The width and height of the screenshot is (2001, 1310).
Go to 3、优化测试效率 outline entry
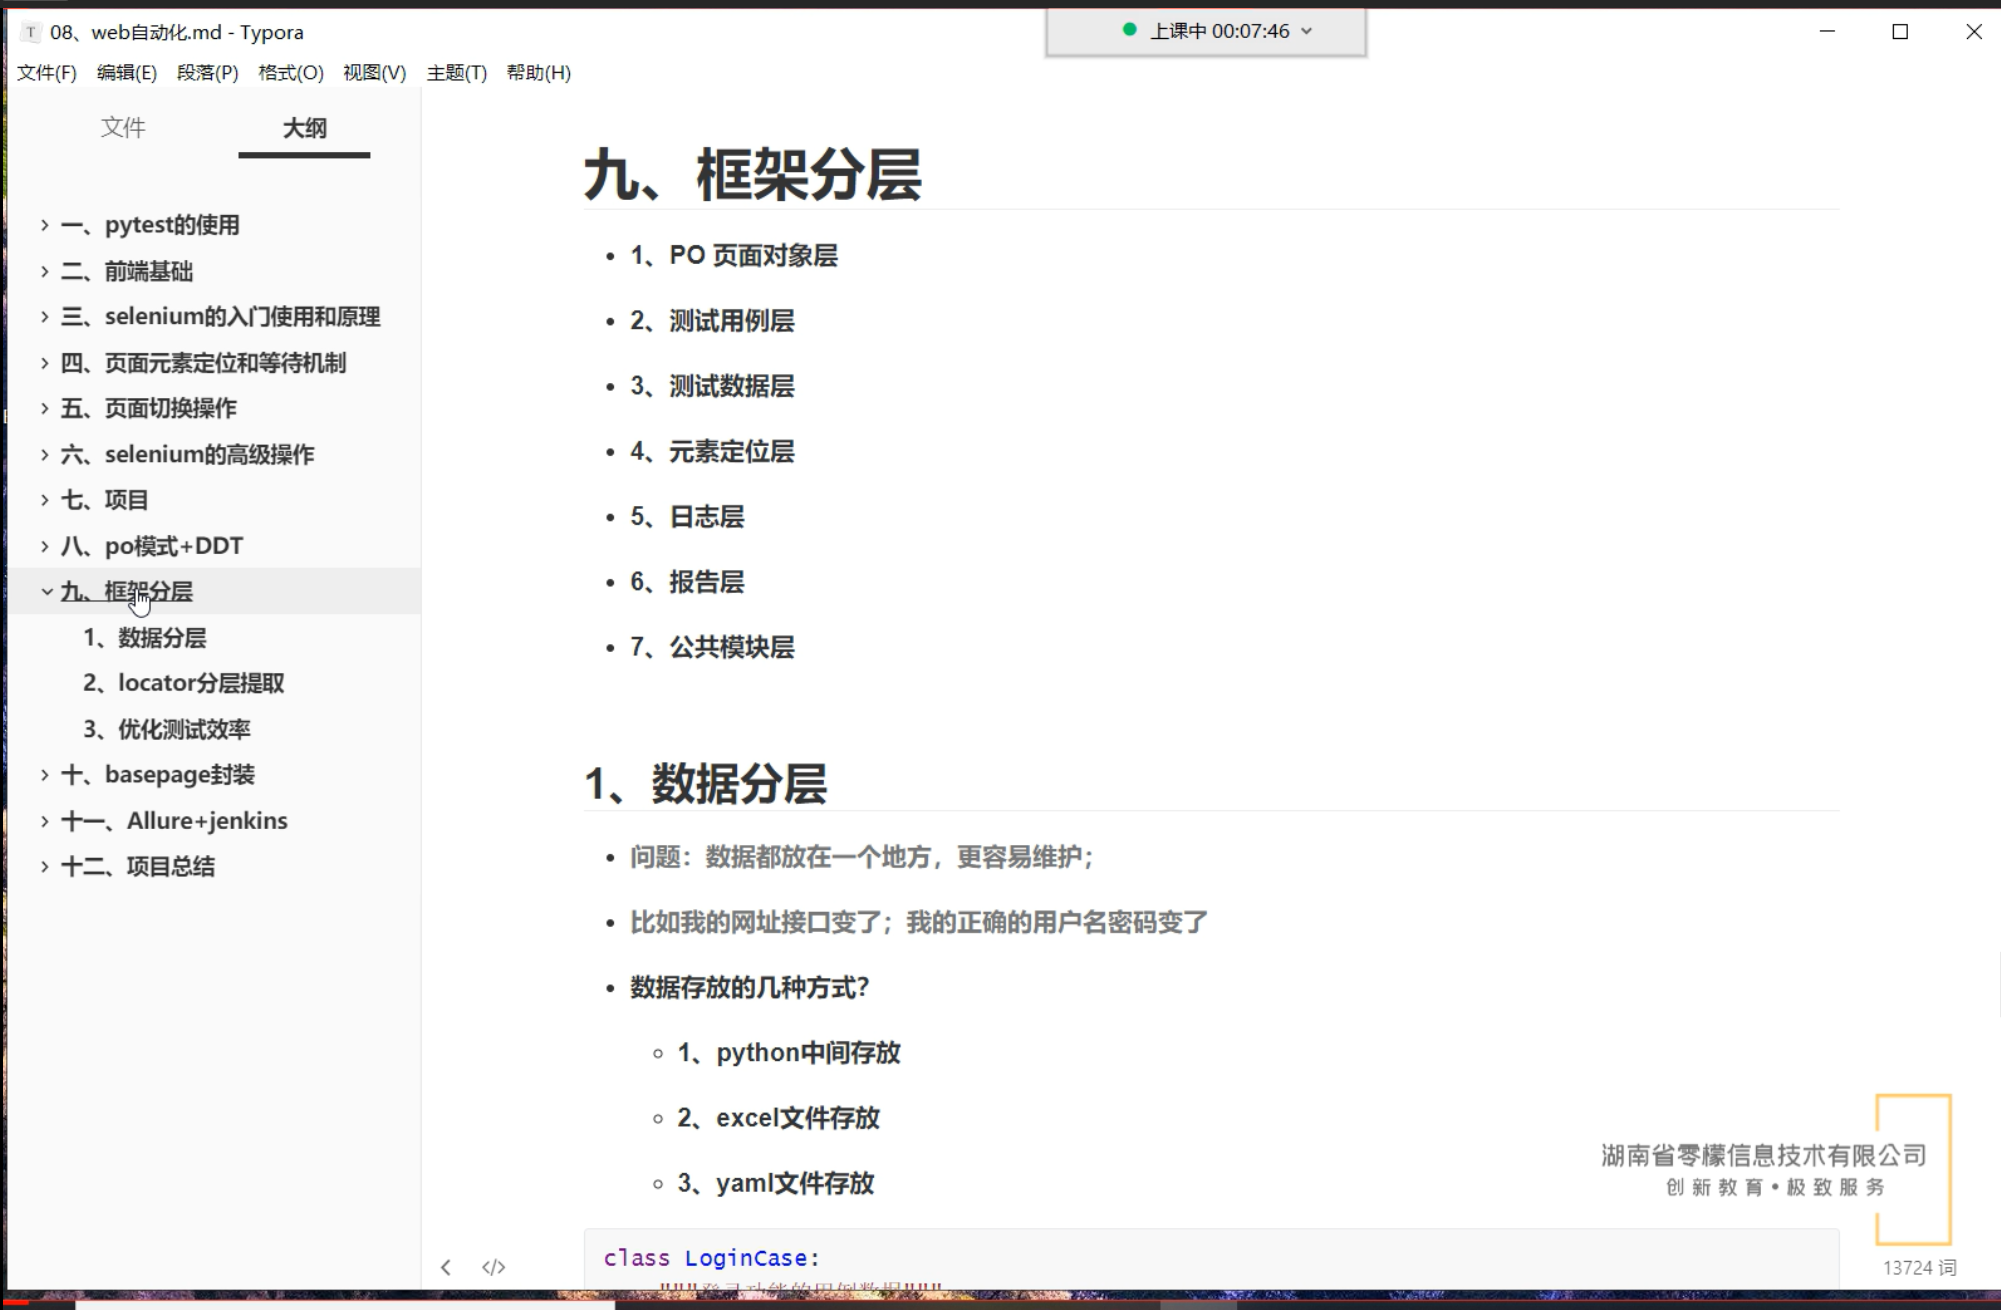(167, 729)
